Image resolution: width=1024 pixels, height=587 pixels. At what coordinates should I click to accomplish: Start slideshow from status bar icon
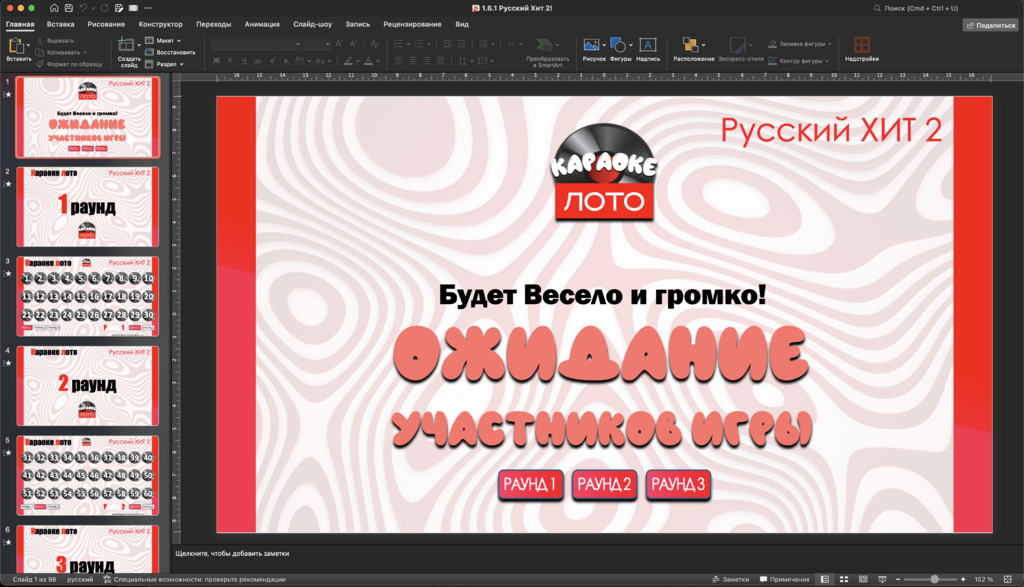[882, 579]
